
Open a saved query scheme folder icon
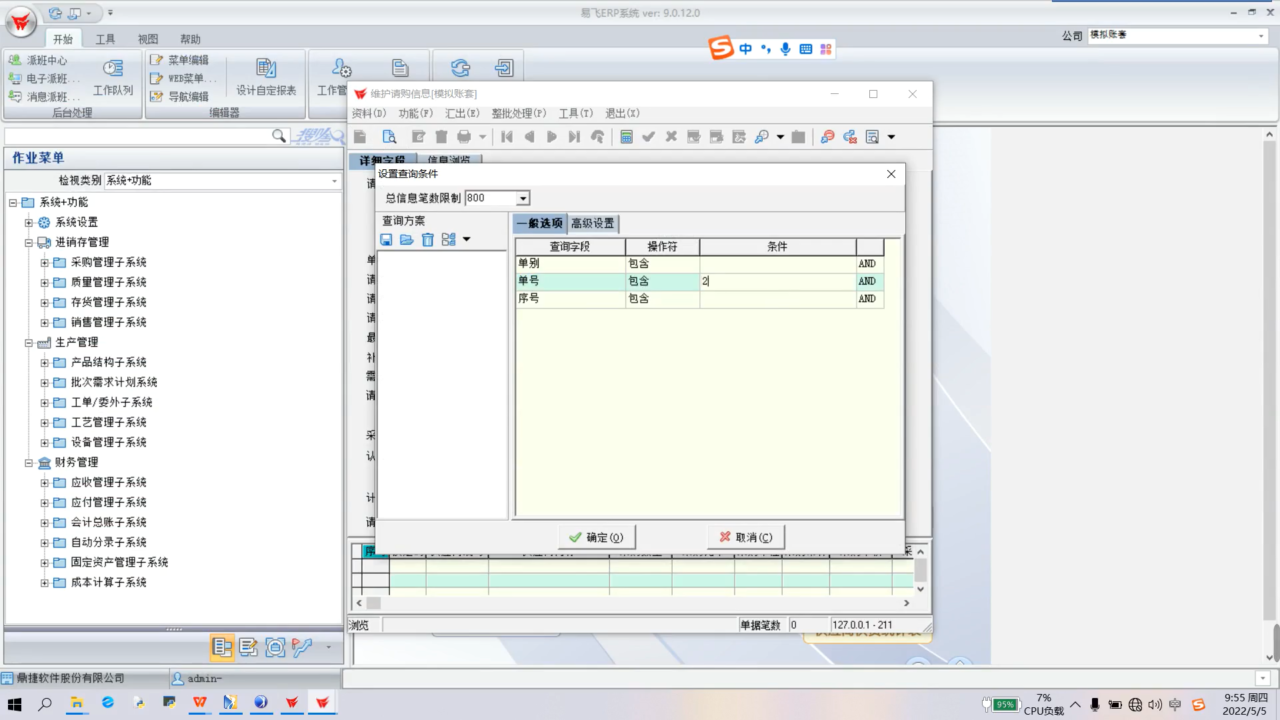pos(406,240)
